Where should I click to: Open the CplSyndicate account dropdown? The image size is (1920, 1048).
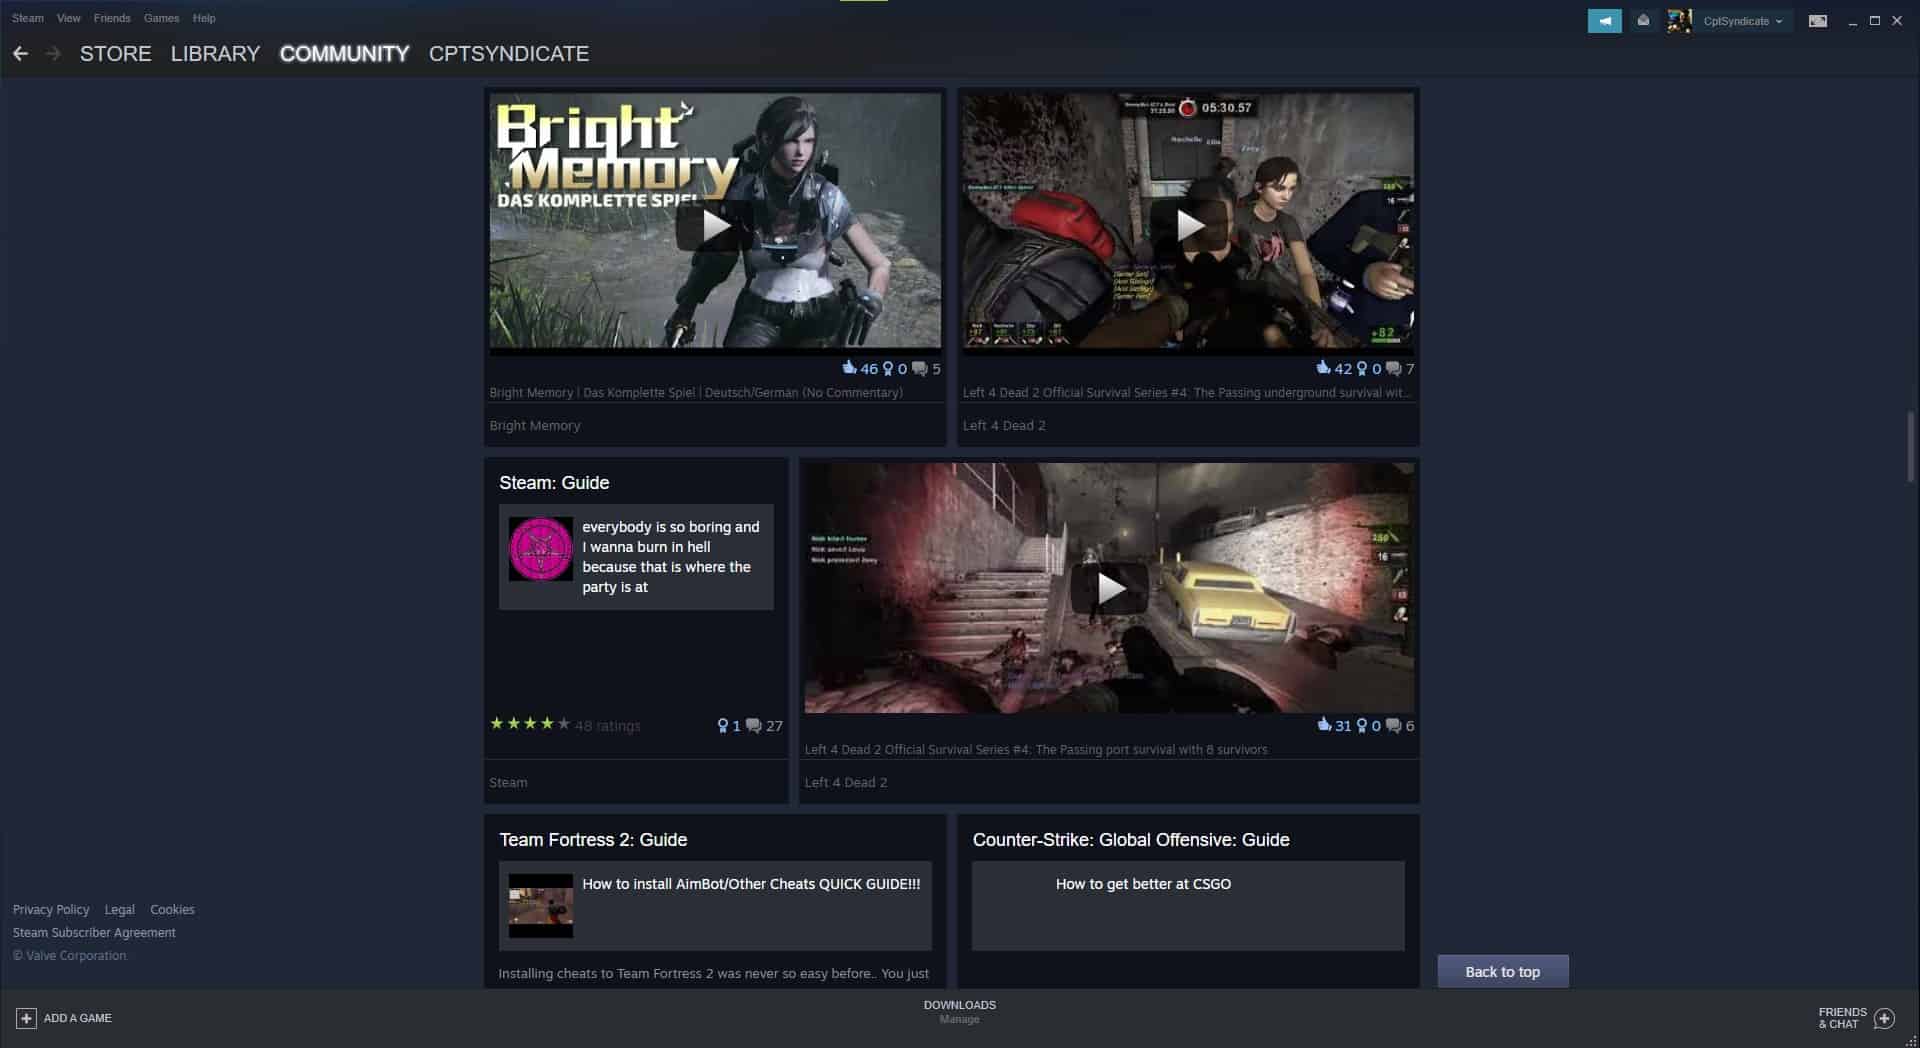tap(1740, 20)
